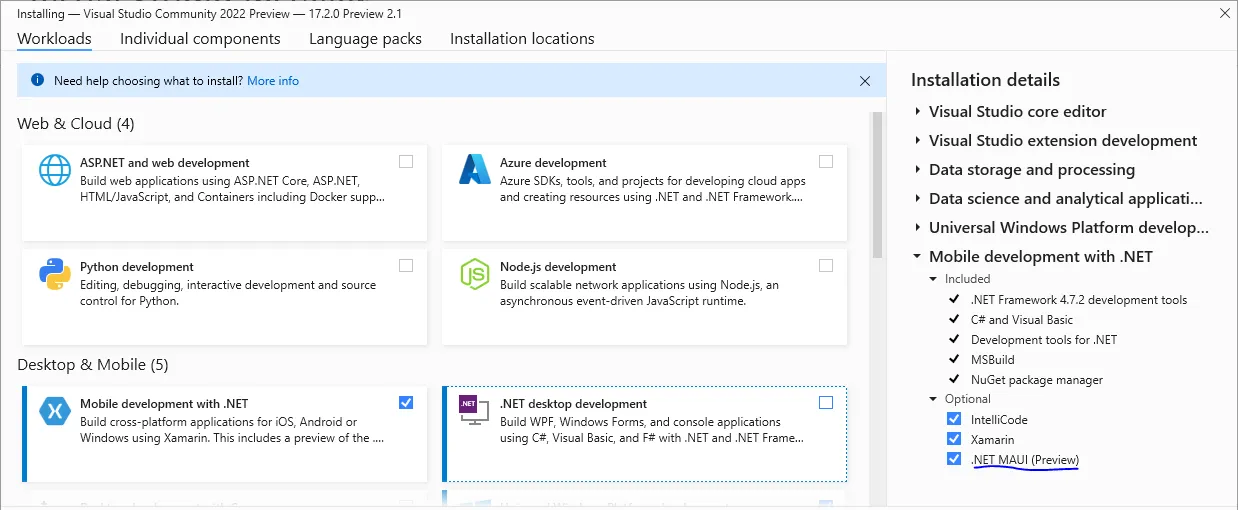Enable the ASP.NET and web development checkbox
The image size is (1238, 510).
(x=406, y=161)
